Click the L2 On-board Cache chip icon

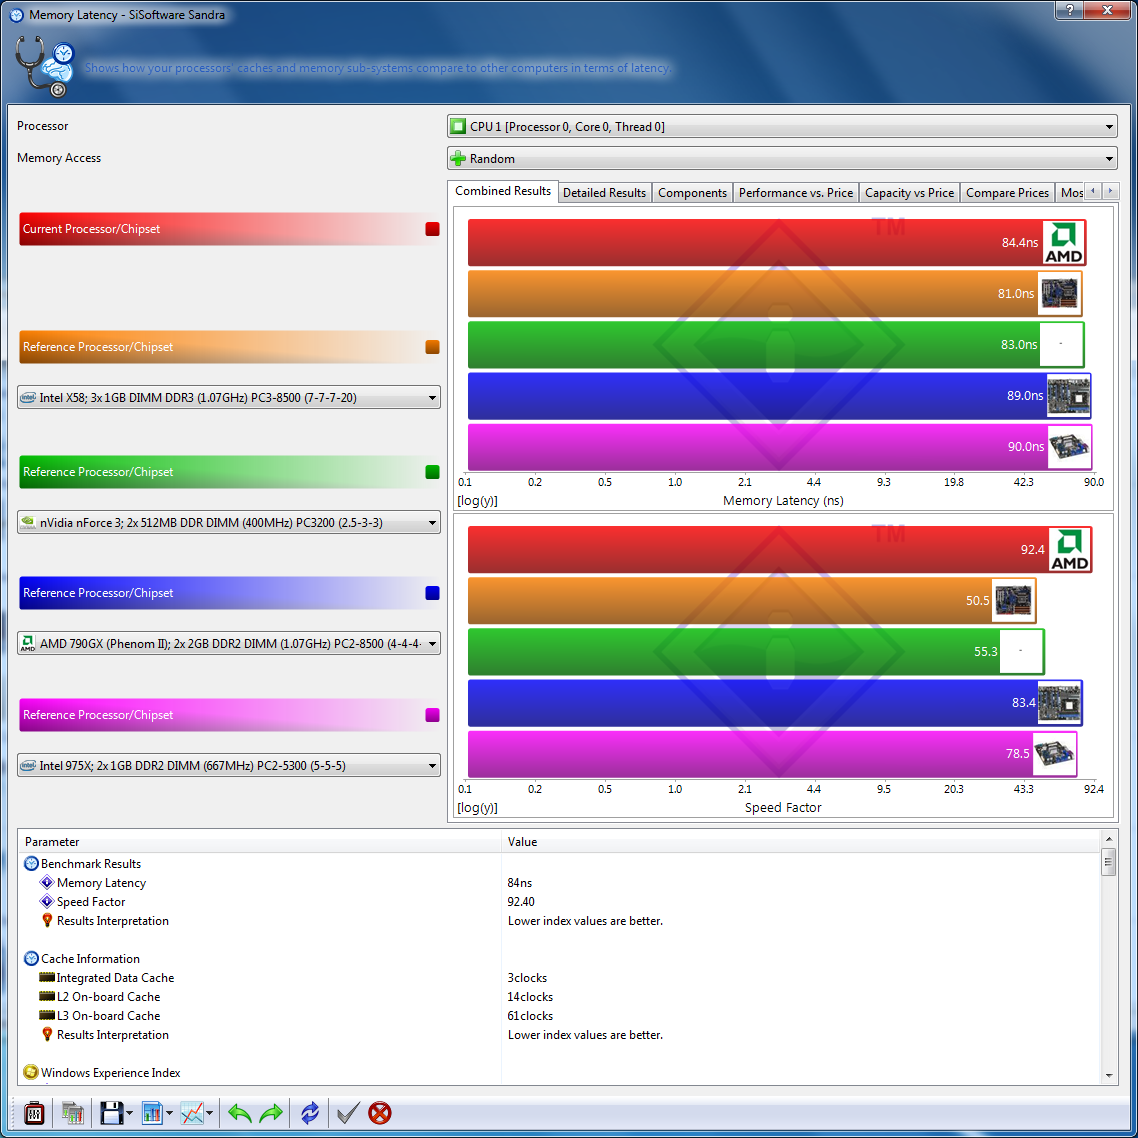pos(47,996)
